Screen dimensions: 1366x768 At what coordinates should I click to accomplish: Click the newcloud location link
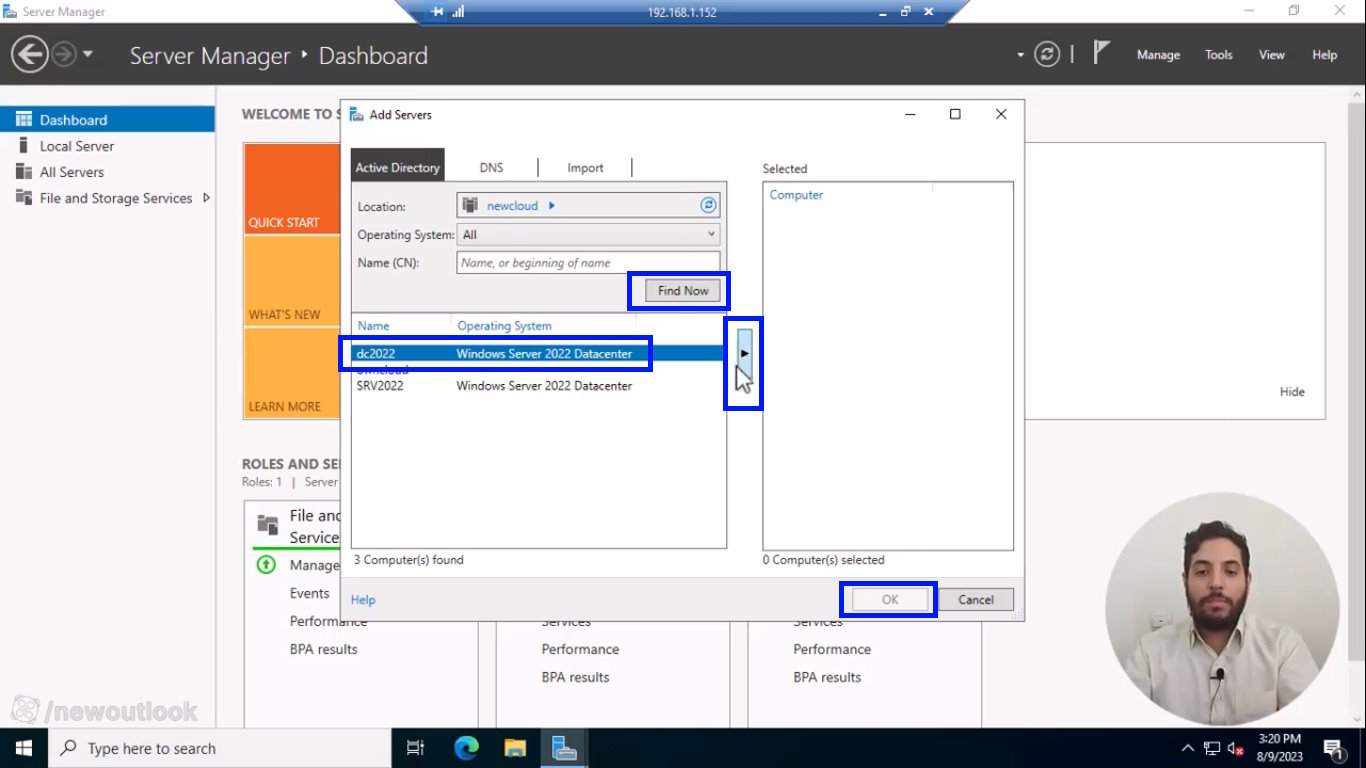[x=512, y=206]
